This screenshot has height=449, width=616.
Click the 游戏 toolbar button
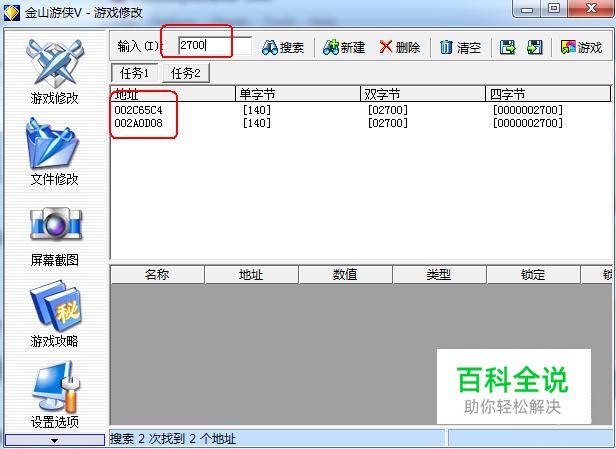[581, 47]
